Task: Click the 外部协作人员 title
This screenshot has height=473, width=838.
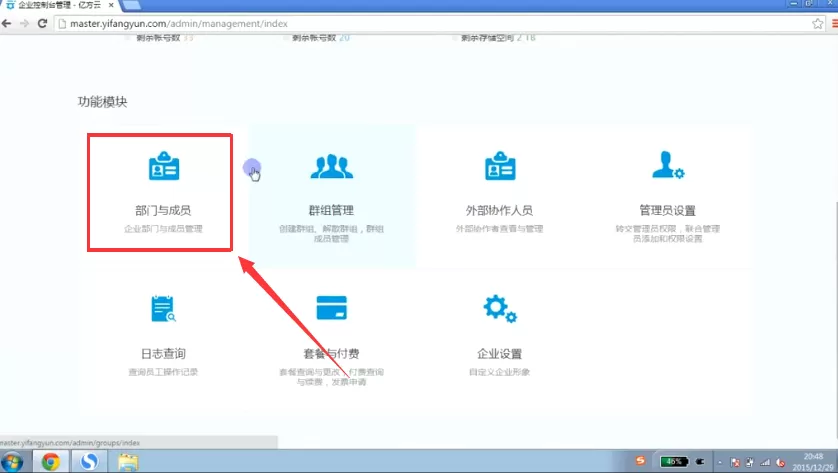Action: click(499, 211)
